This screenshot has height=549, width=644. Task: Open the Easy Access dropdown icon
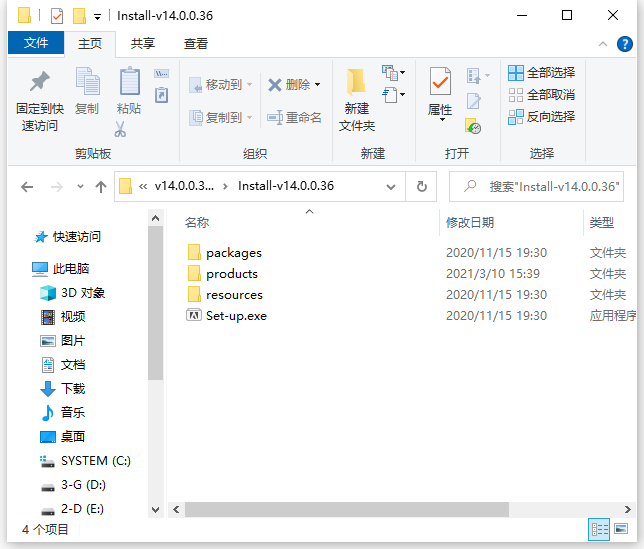pos(393,95)
